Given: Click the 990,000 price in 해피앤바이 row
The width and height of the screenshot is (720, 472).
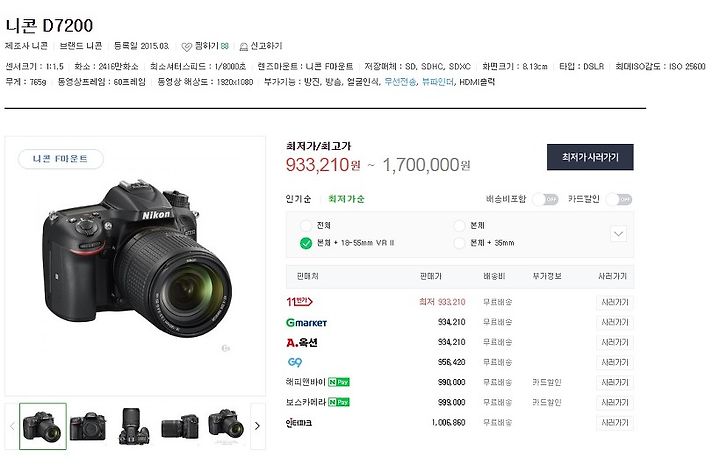Looking at the screenshot, I should click(x=451, y=382).
